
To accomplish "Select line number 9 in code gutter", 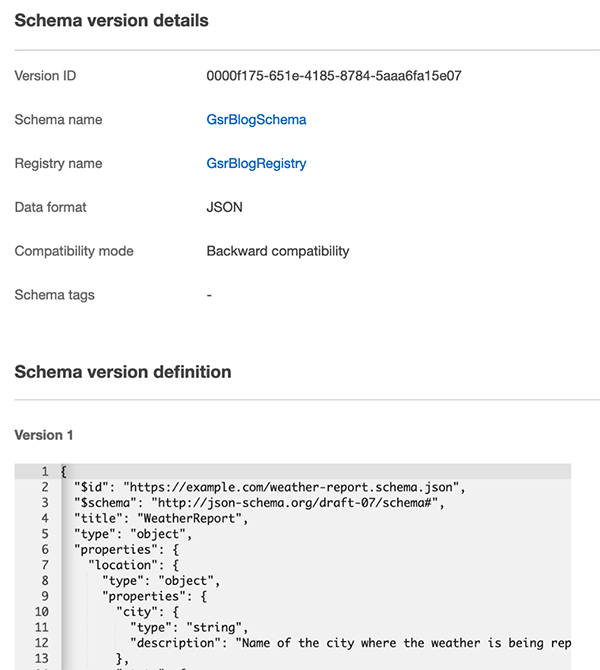I will point(45,597).
